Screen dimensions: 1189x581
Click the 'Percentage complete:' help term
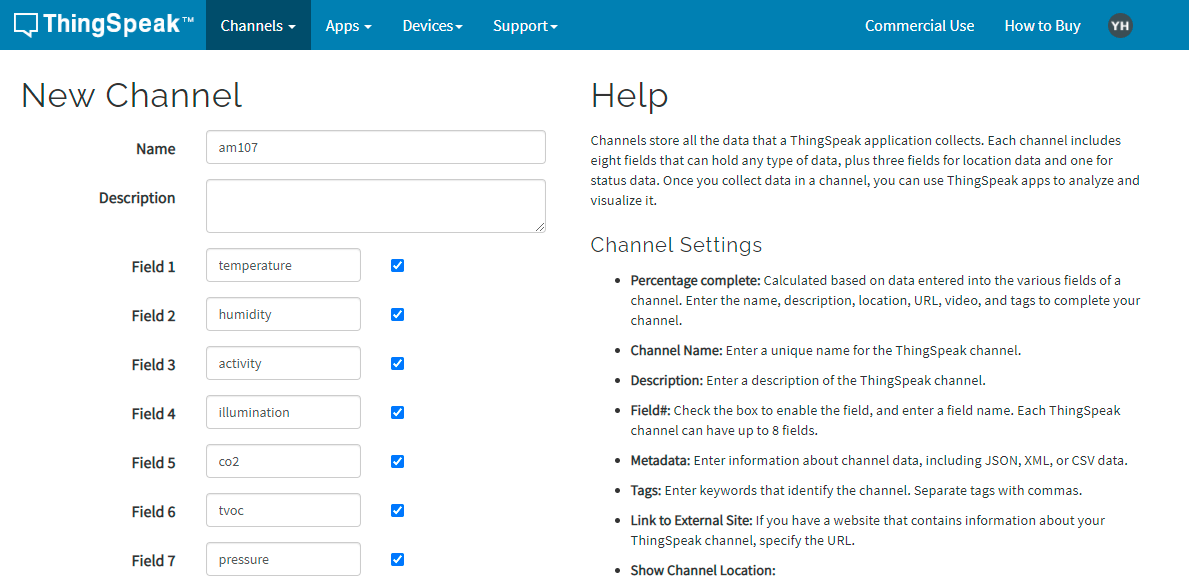695,281
